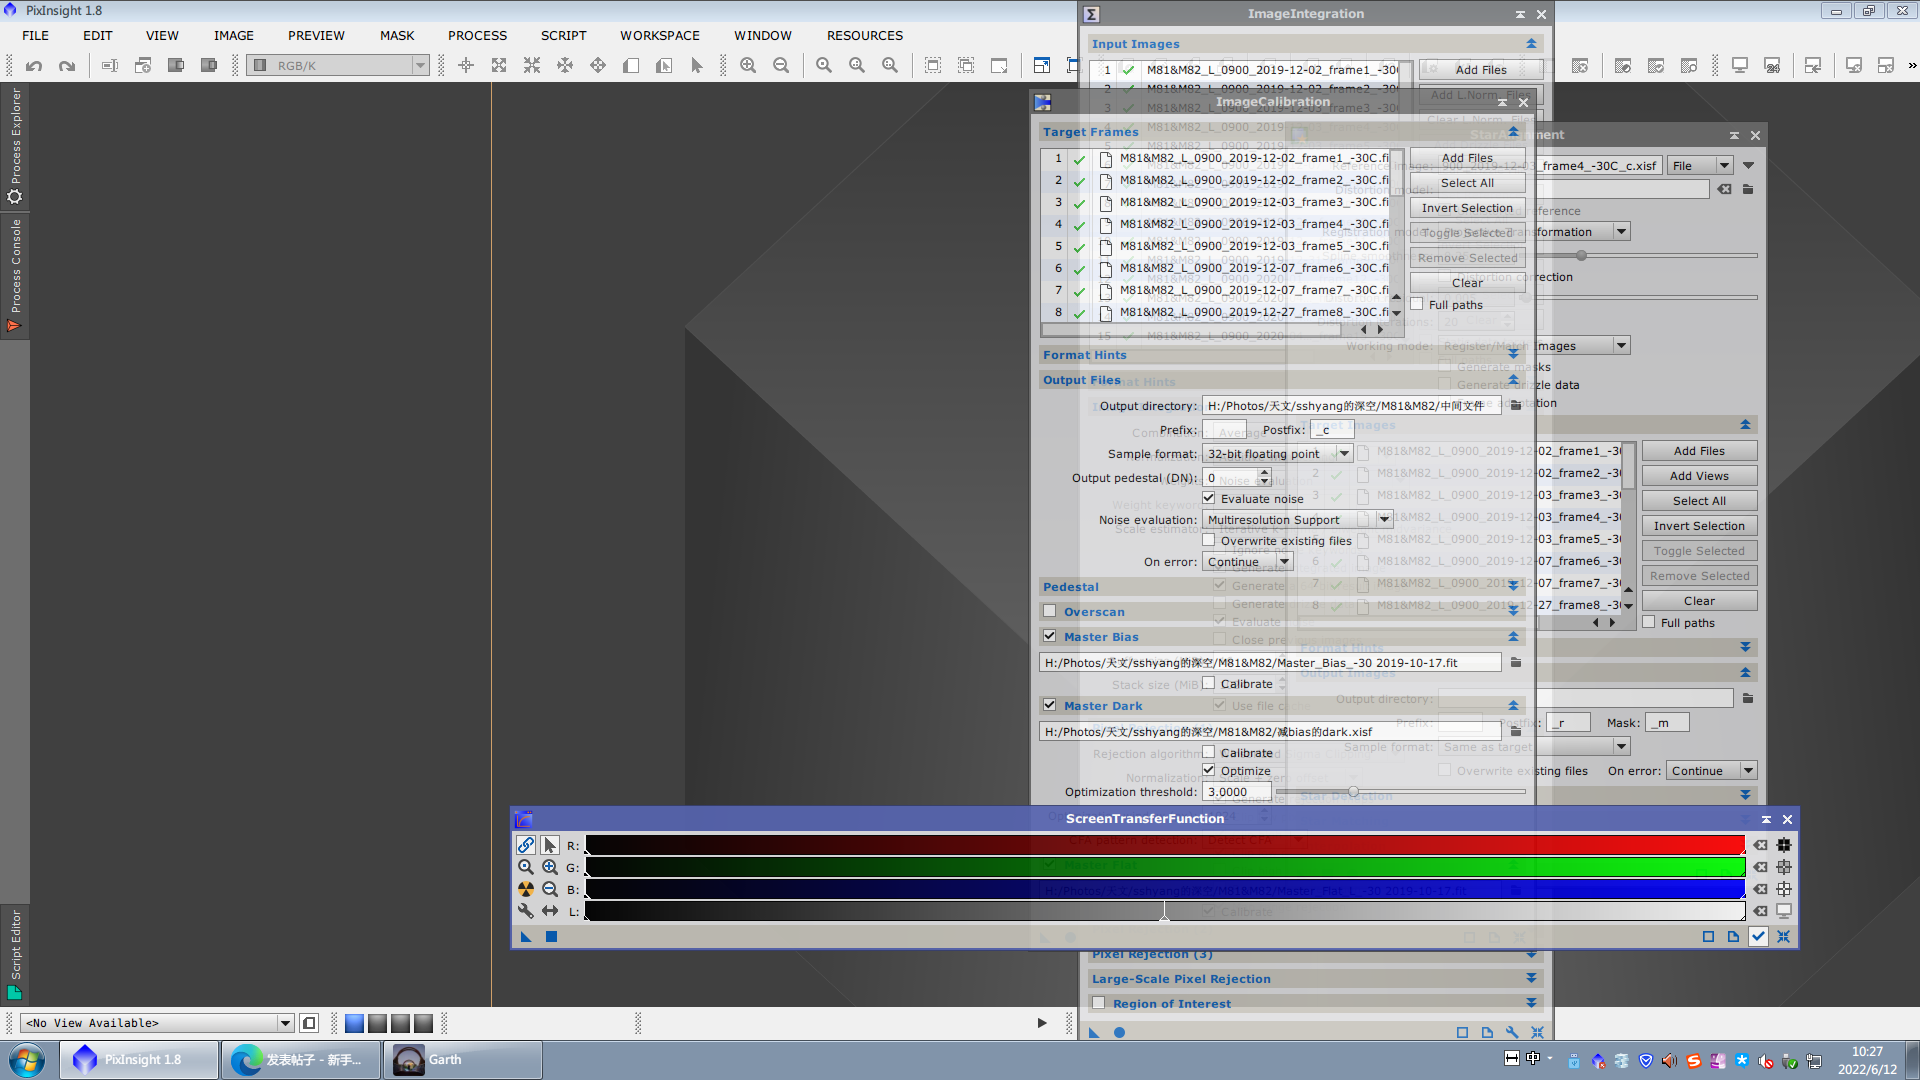1920x1080 pixels.
Task: Browse for the Master Dark file
Action: [1516, 732]
